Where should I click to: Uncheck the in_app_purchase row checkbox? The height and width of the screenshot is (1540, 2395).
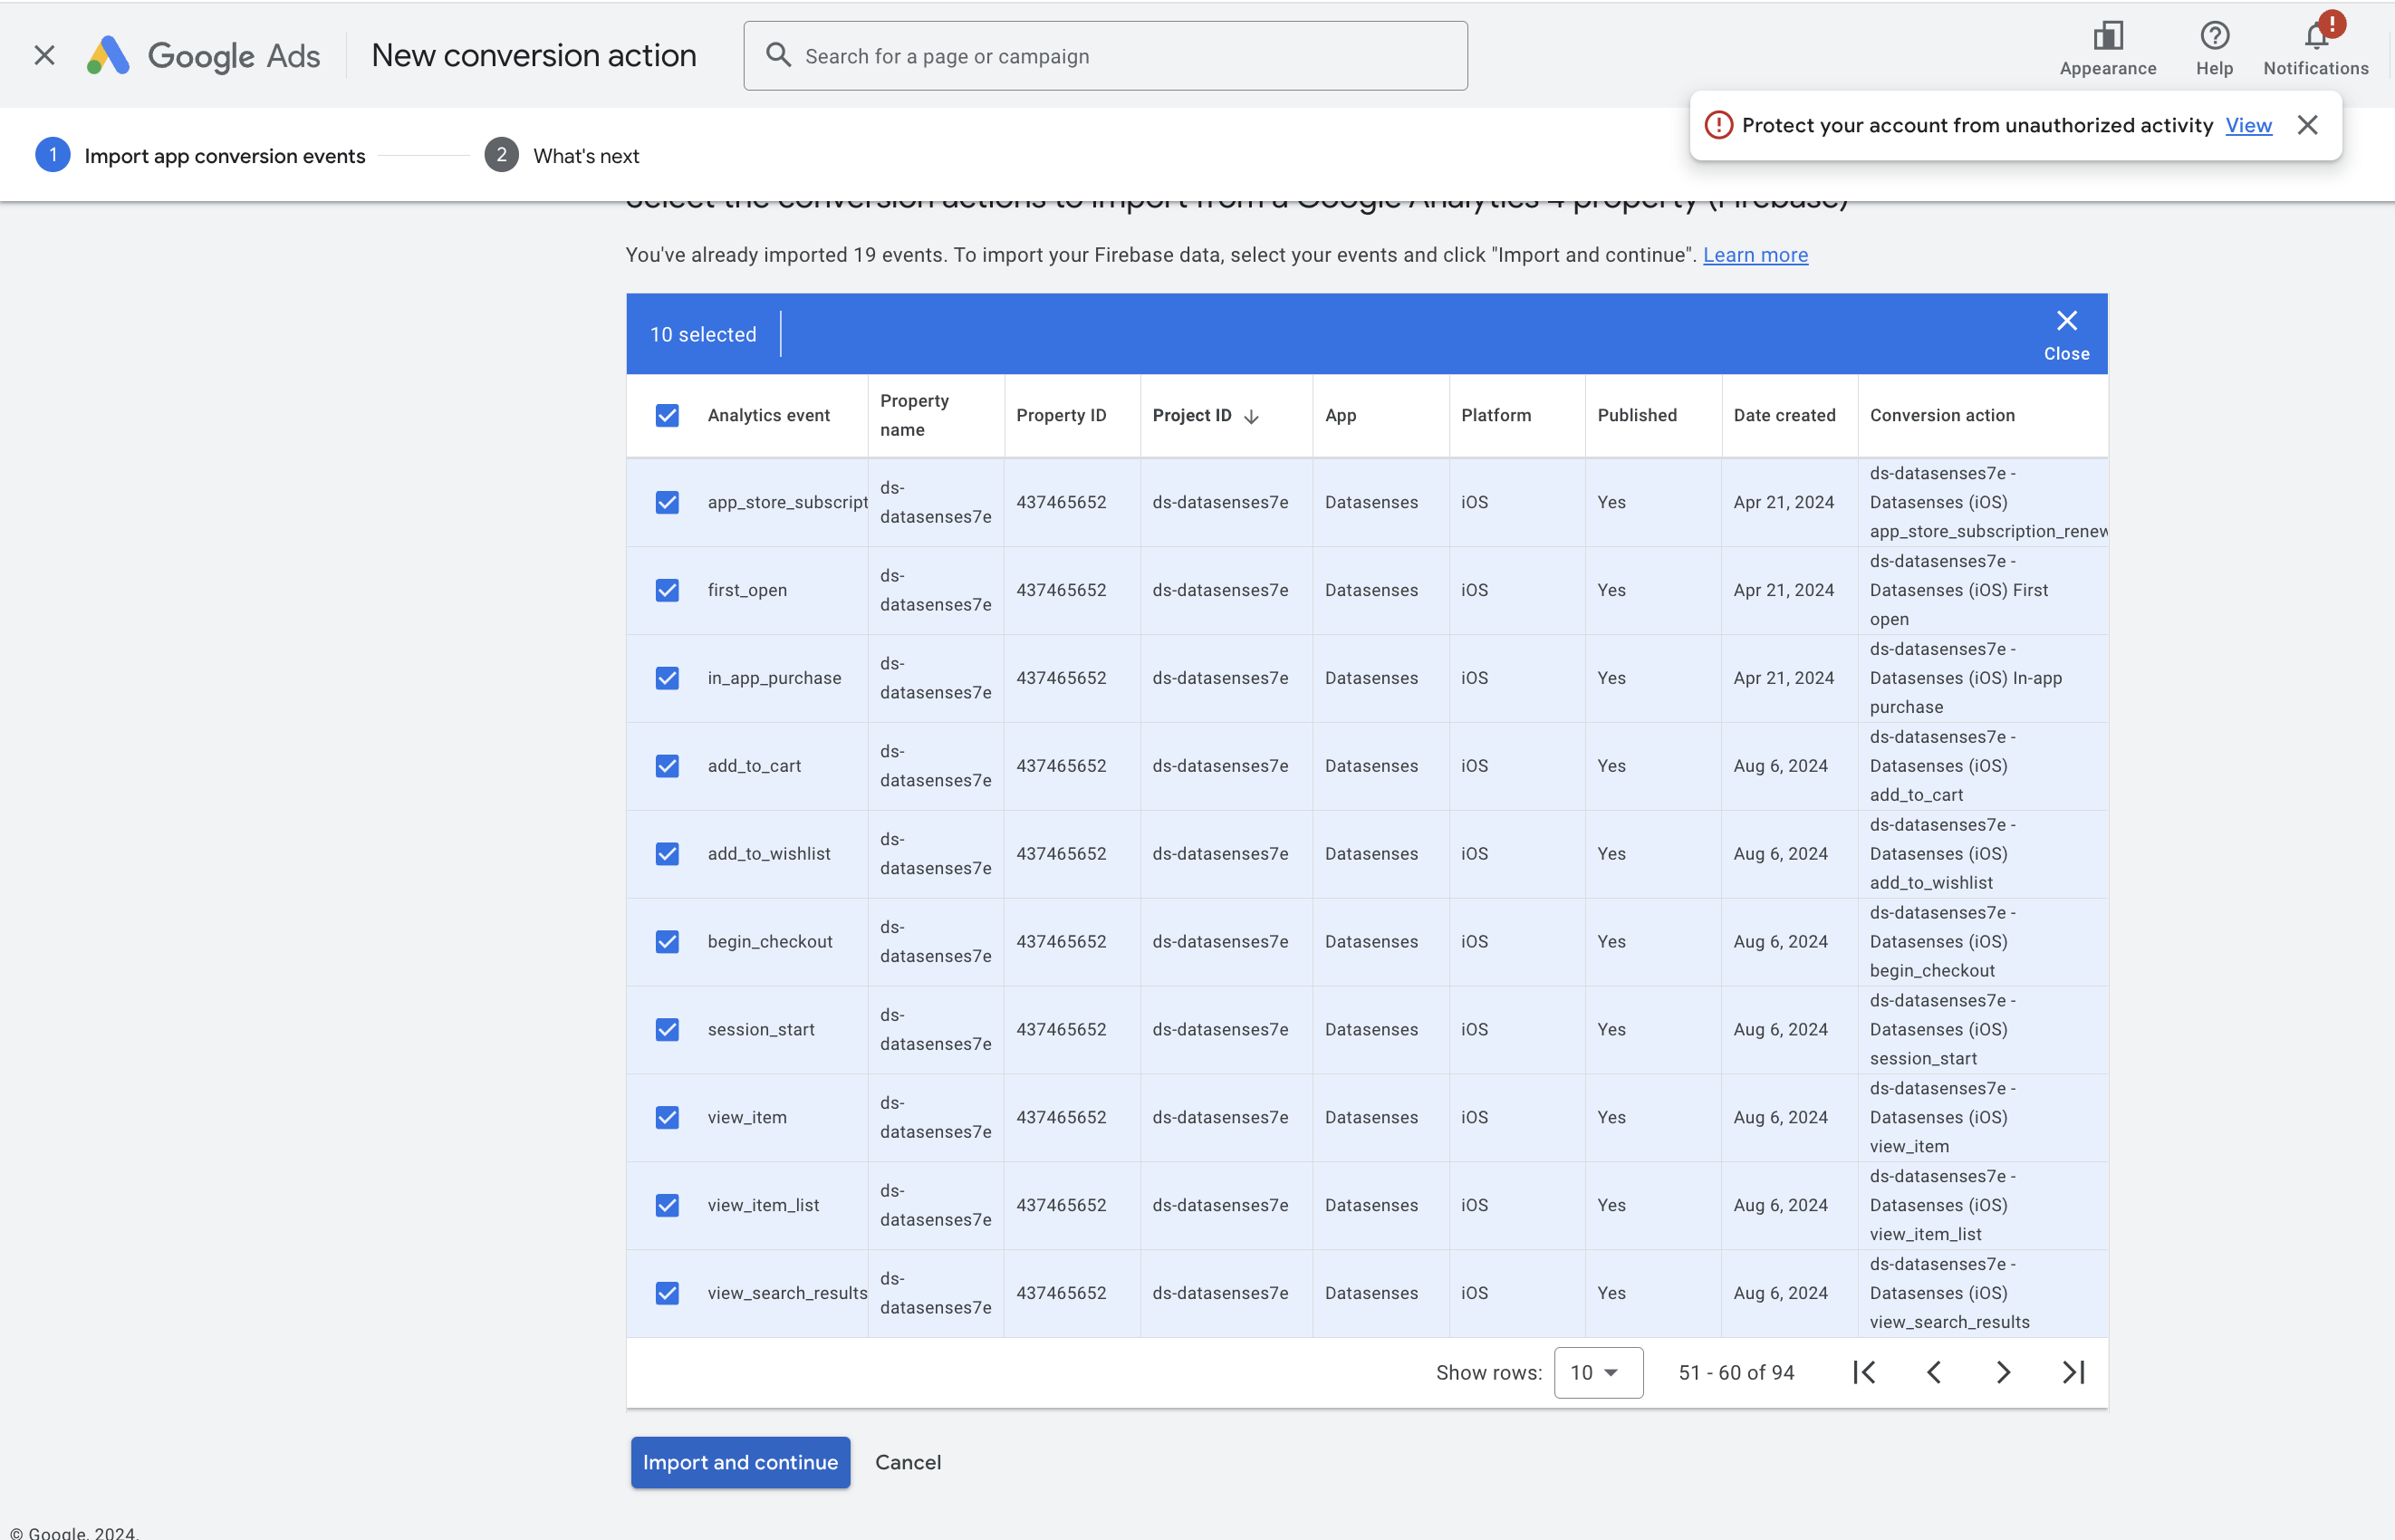(667, 678)
